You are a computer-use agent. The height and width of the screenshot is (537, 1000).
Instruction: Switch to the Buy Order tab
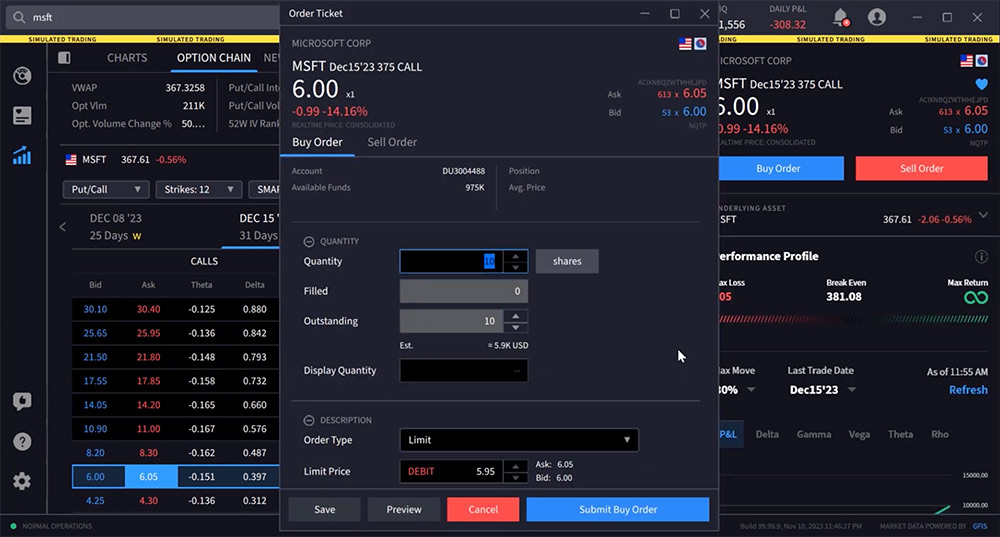pyautogui.click(x=317, y=142)
